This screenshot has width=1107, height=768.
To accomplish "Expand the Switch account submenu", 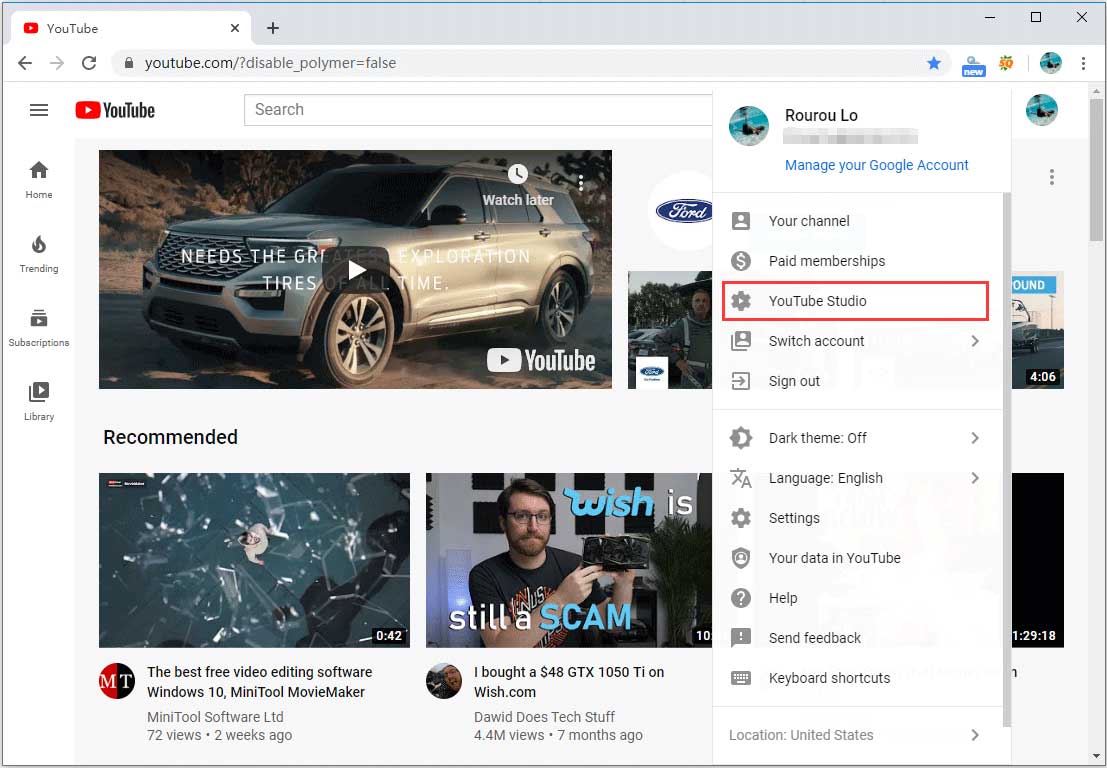I will (974, 341).
